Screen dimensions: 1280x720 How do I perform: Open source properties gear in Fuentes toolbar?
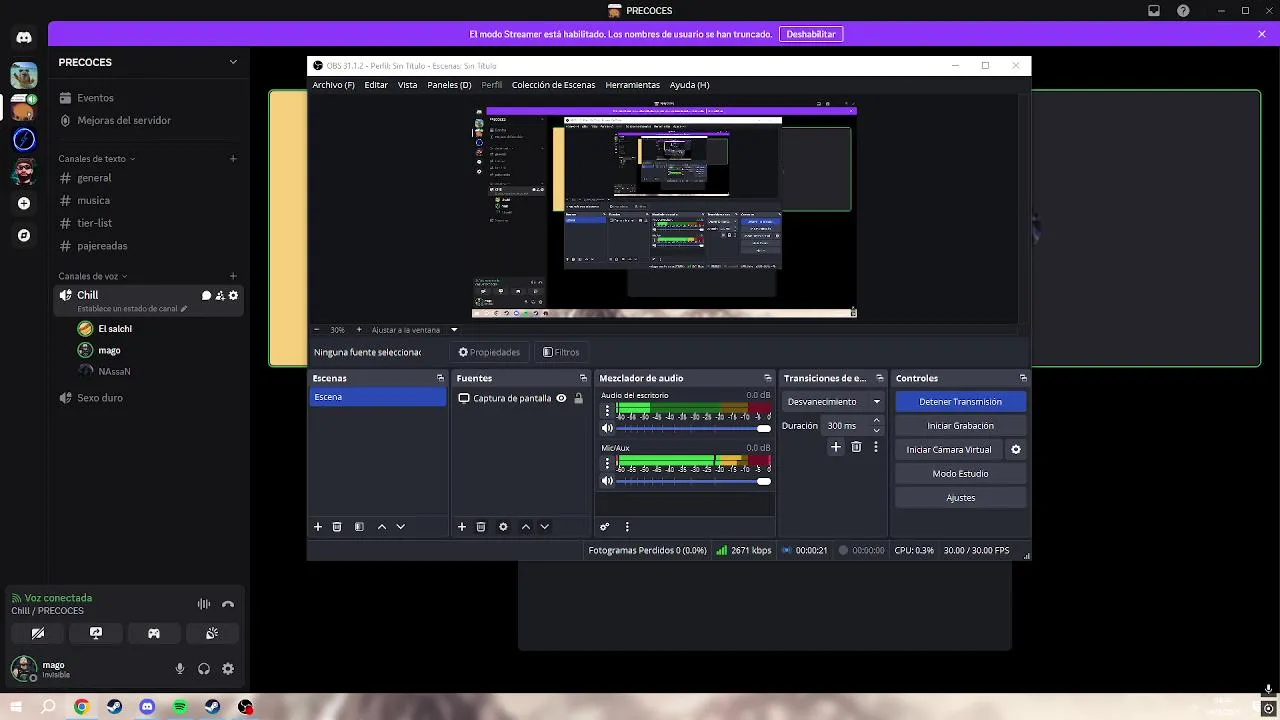point(503,527)
